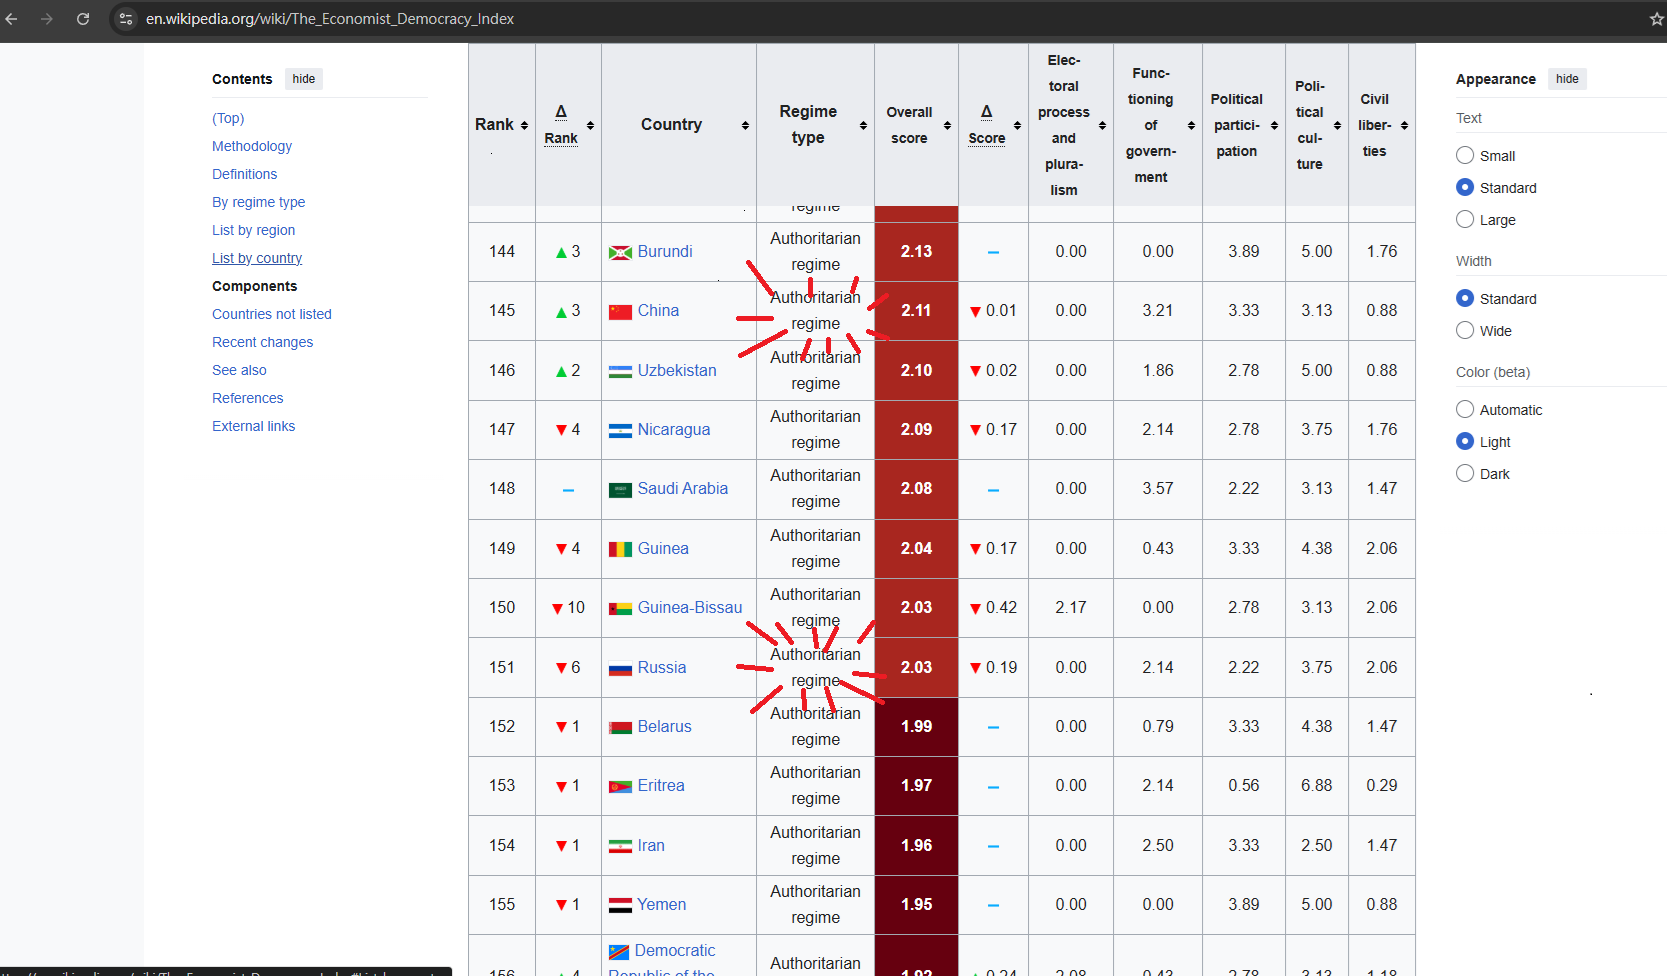
Task: Select the Small text size option
Action: click(x=1465, y=156)
